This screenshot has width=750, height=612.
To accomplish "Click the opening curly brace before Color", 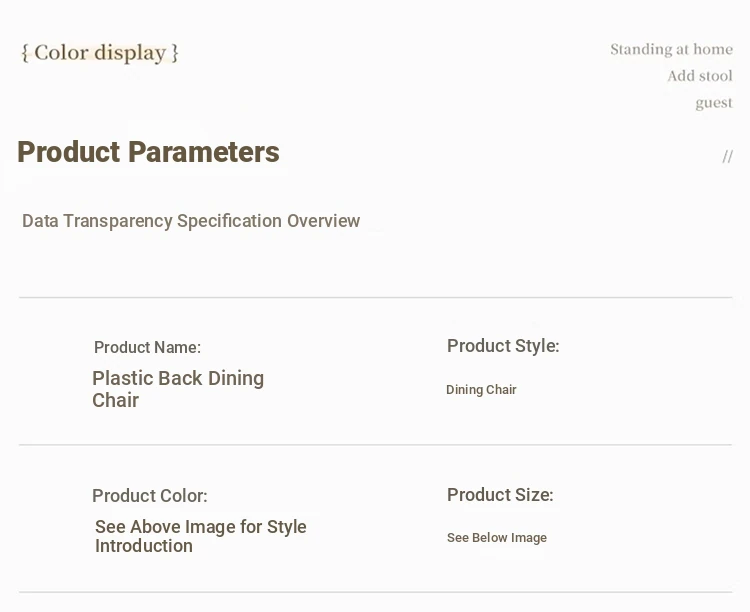I will [25, 53].
